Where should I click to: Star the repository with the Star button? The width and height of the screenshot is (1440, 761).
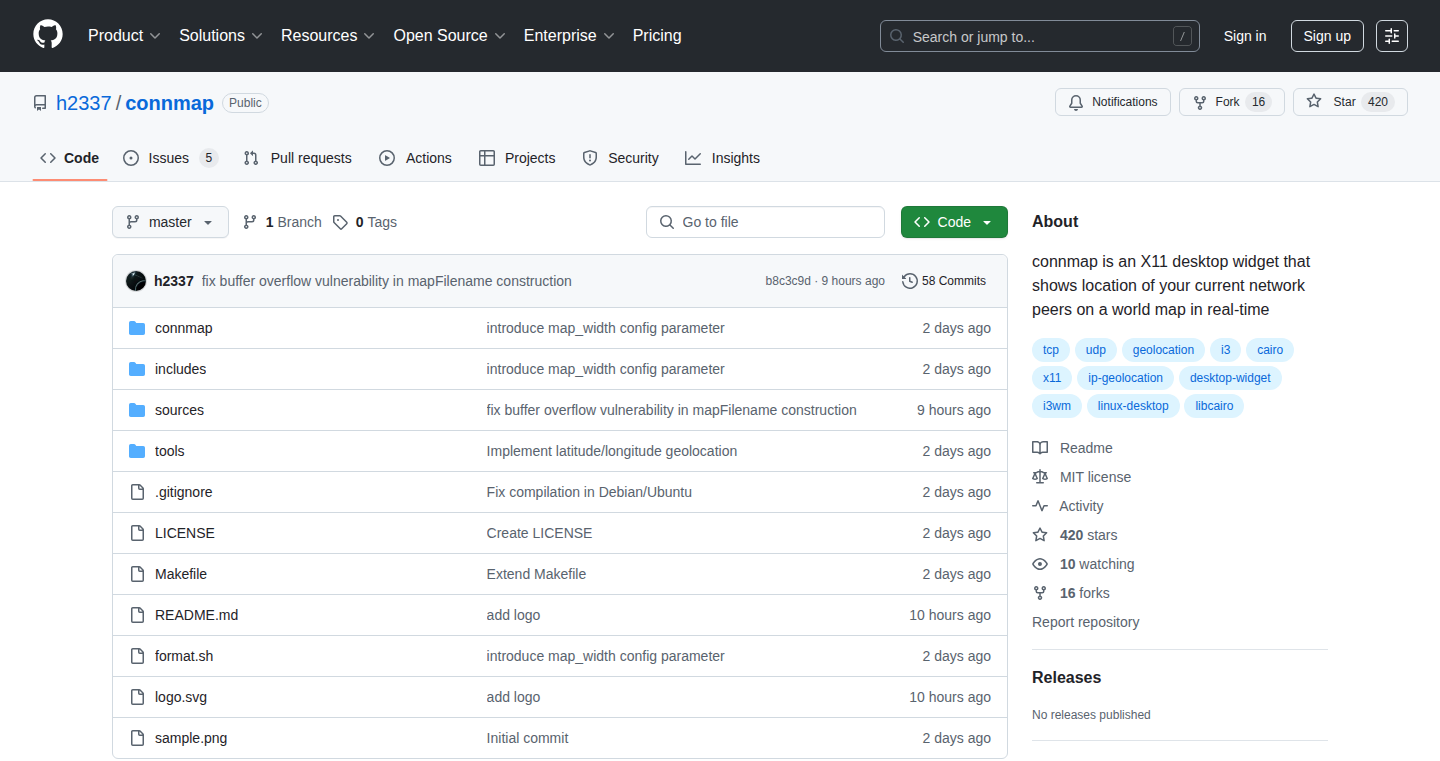[x=1350, y=102]
